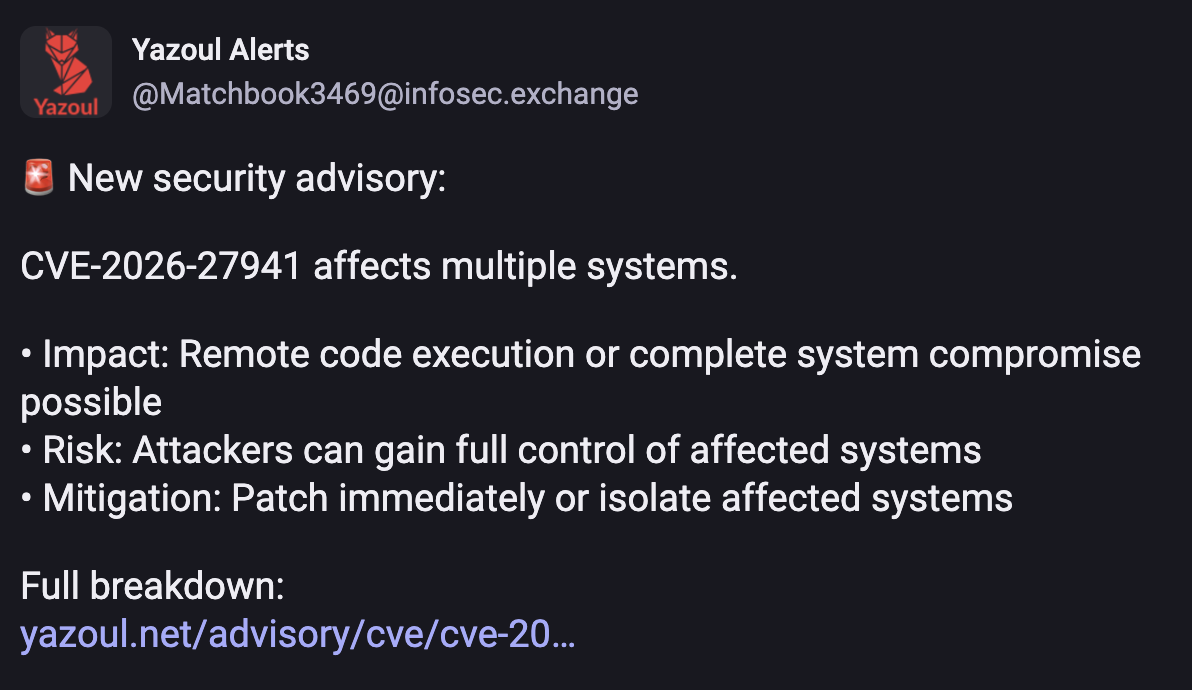1192x690 pixels.
Task: Click the word "possible" on the wrapped line
Action: [91, 402]
